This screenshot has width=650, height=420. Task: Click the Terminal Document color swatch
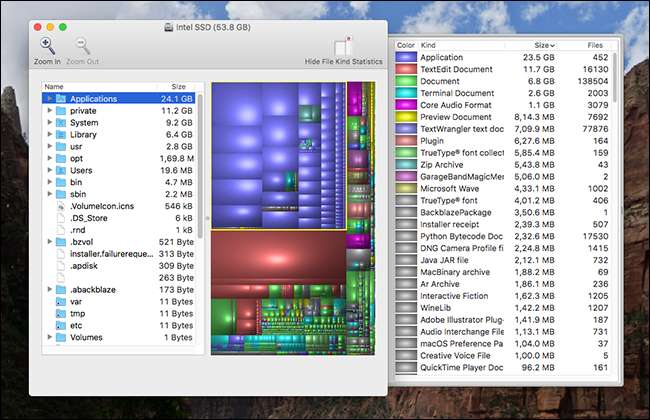(406, 93)
